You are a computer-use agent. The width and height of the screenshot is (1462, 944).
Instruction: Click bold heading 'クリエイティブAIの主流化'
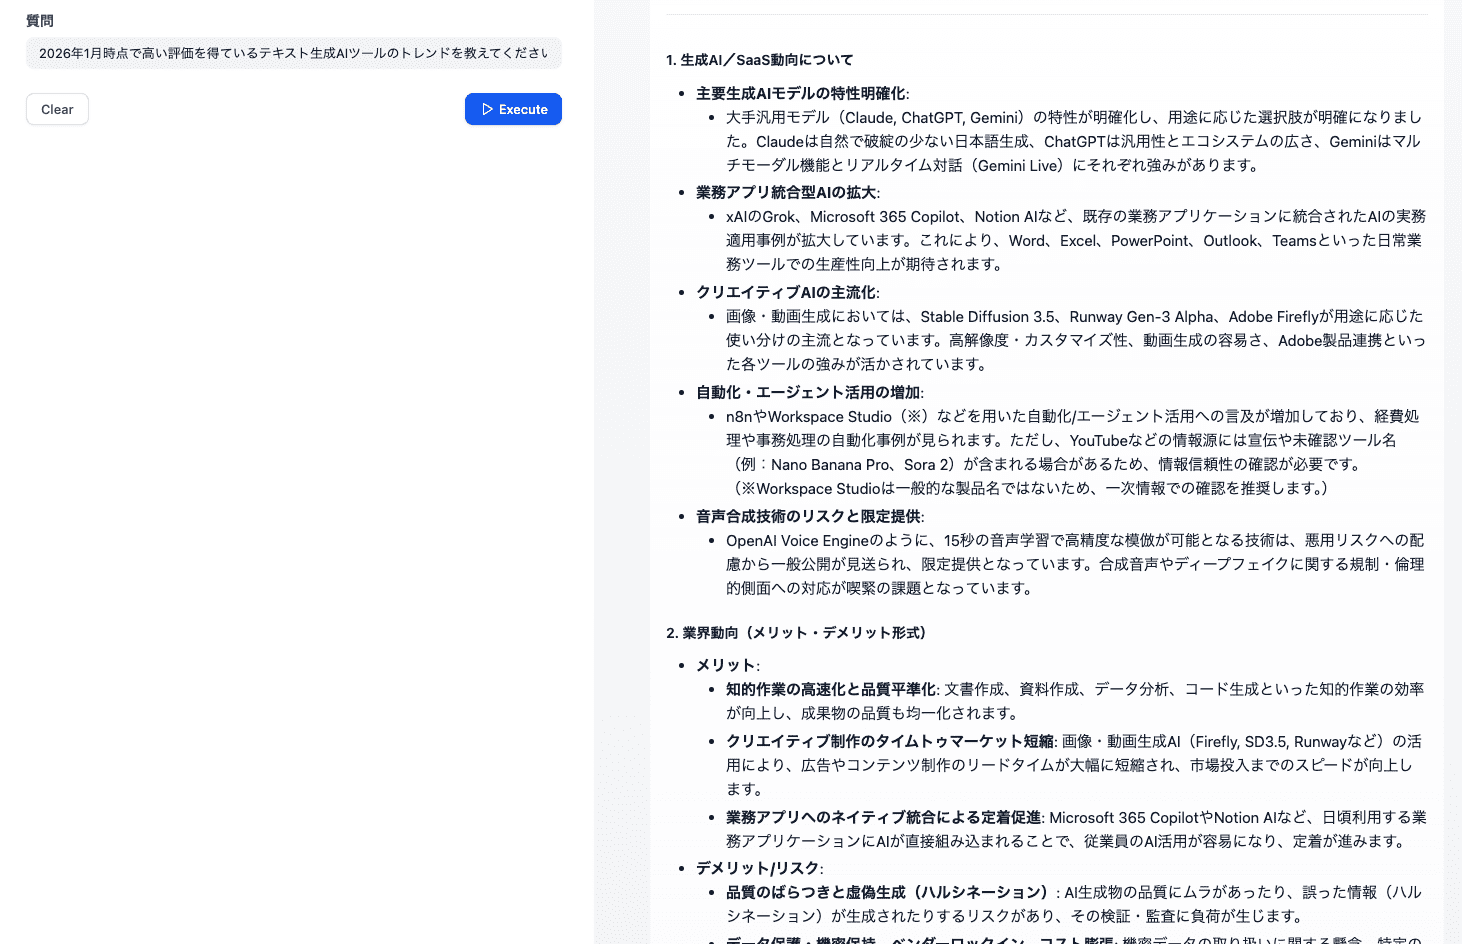coord(786,292)
